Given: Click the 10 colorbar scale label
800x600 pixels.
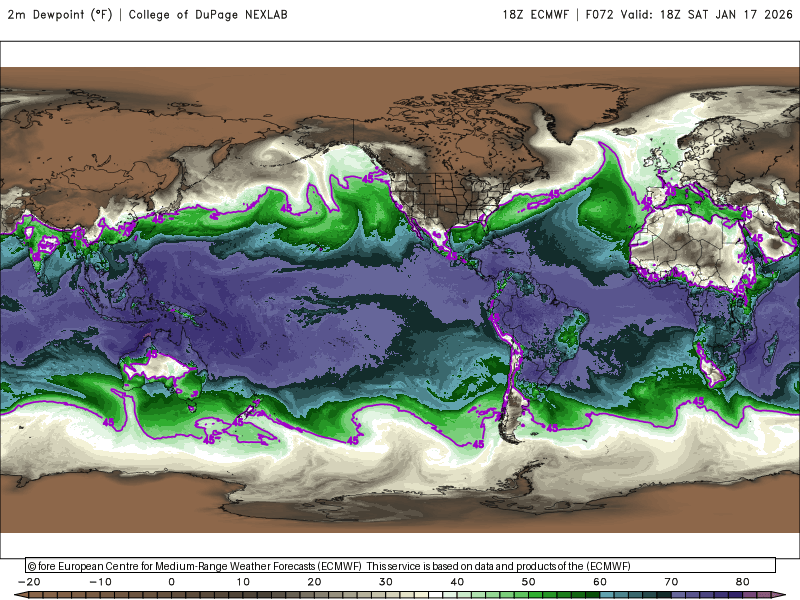Looking at the screenshot, I should coord(243,582).
